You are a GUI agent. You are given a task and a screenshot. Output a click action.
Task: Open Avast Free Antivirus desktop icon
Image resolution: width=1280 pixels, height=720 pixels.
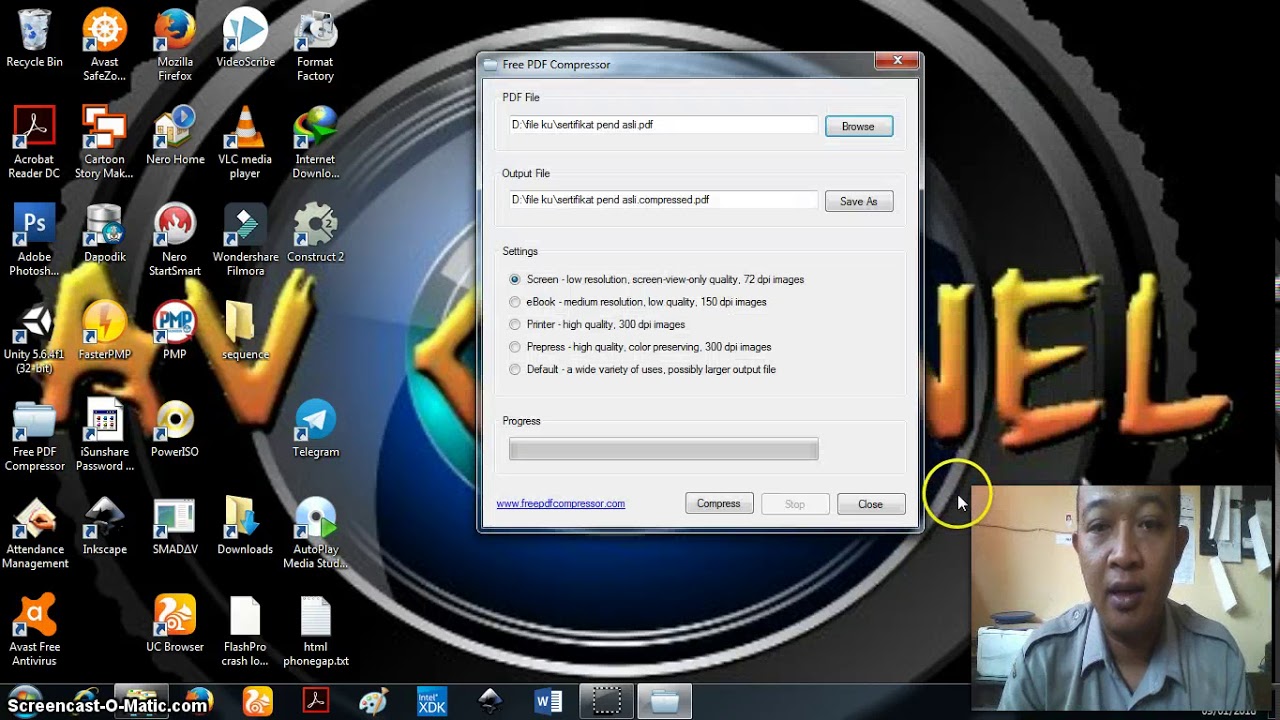tap(34, 630)
